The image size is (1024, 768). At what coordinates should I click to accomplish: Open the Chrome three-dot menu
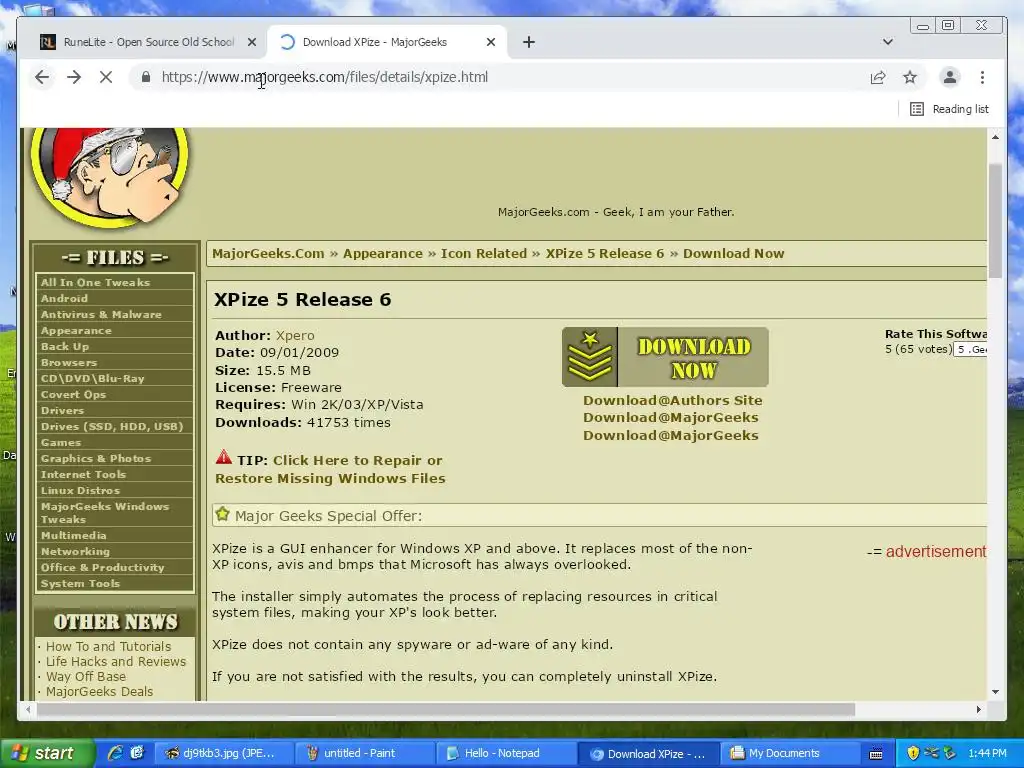[x=982, y=77]
